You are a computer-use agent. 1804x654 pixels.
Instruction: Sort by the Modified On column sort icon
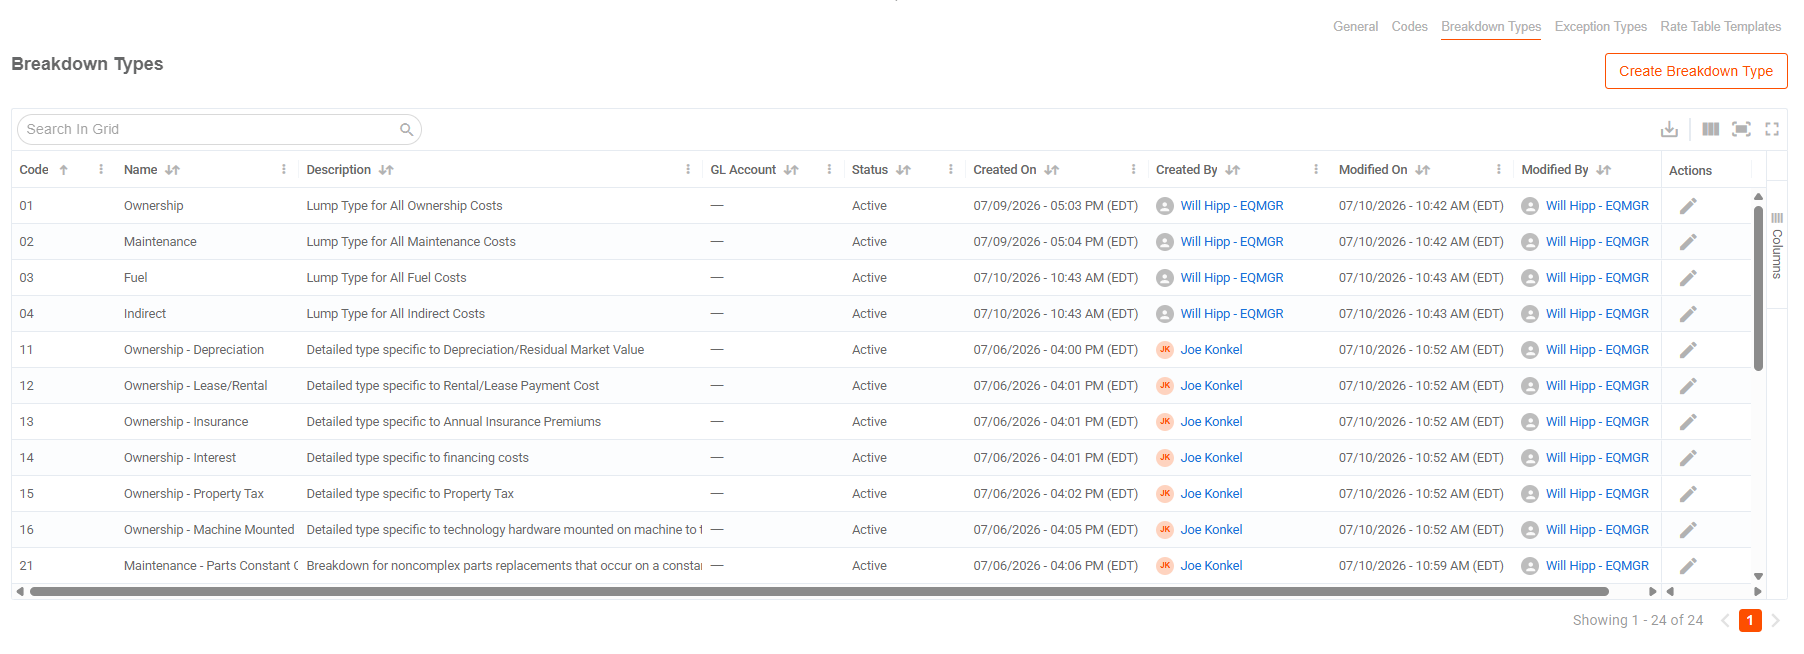tap(1422, 170)
